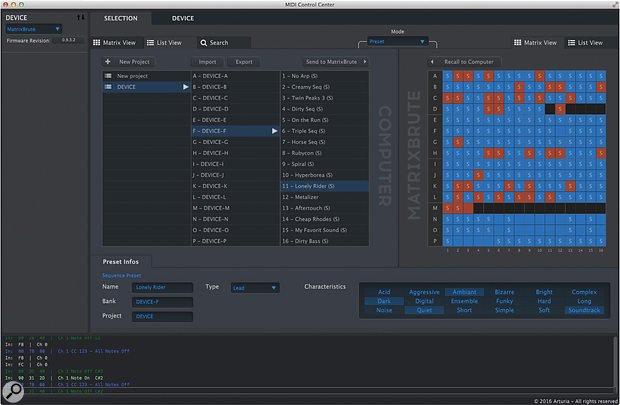The width and height of the screenshot is (620, 405).
Task: Click the preset Name field
Action: 163,287
